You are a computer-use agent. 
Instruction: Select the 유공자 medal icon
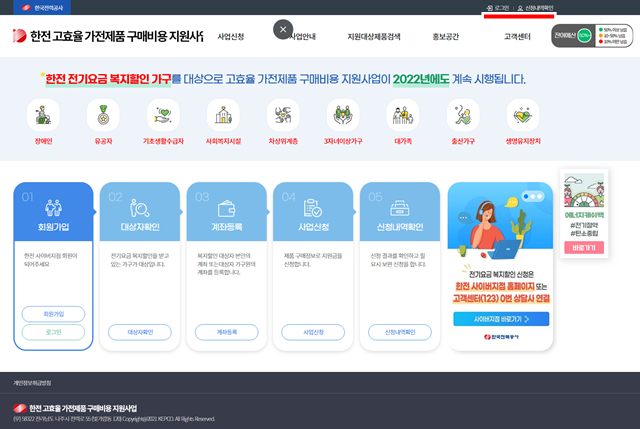point(103,115)
